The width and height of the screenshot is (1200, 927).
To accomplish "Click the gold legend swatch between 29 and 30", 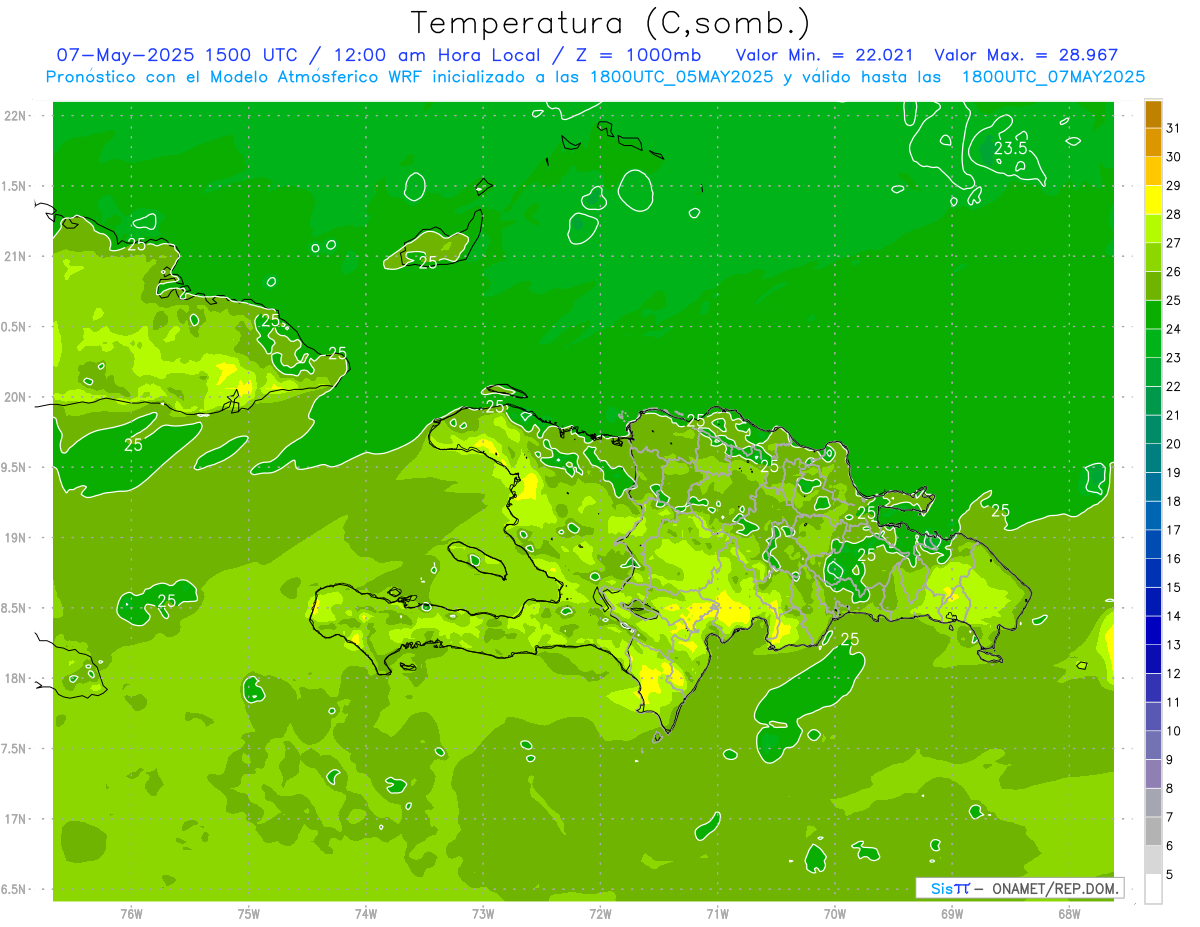I will 1153,171.
